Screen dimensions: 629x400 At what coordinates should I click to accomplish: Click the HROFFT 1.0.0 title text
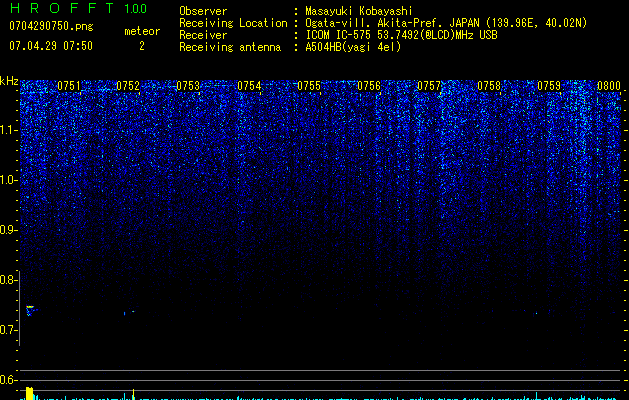pyautogui.click(x=79, y=8)
